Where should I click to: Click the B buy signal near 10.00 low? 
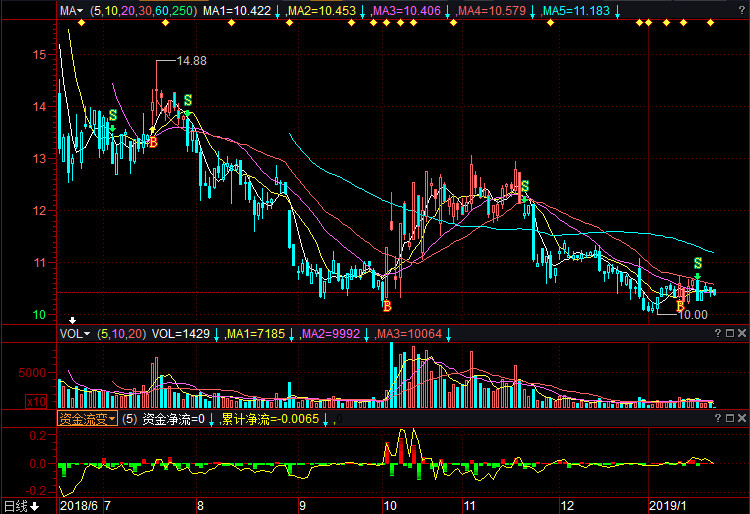coord(680,305)
